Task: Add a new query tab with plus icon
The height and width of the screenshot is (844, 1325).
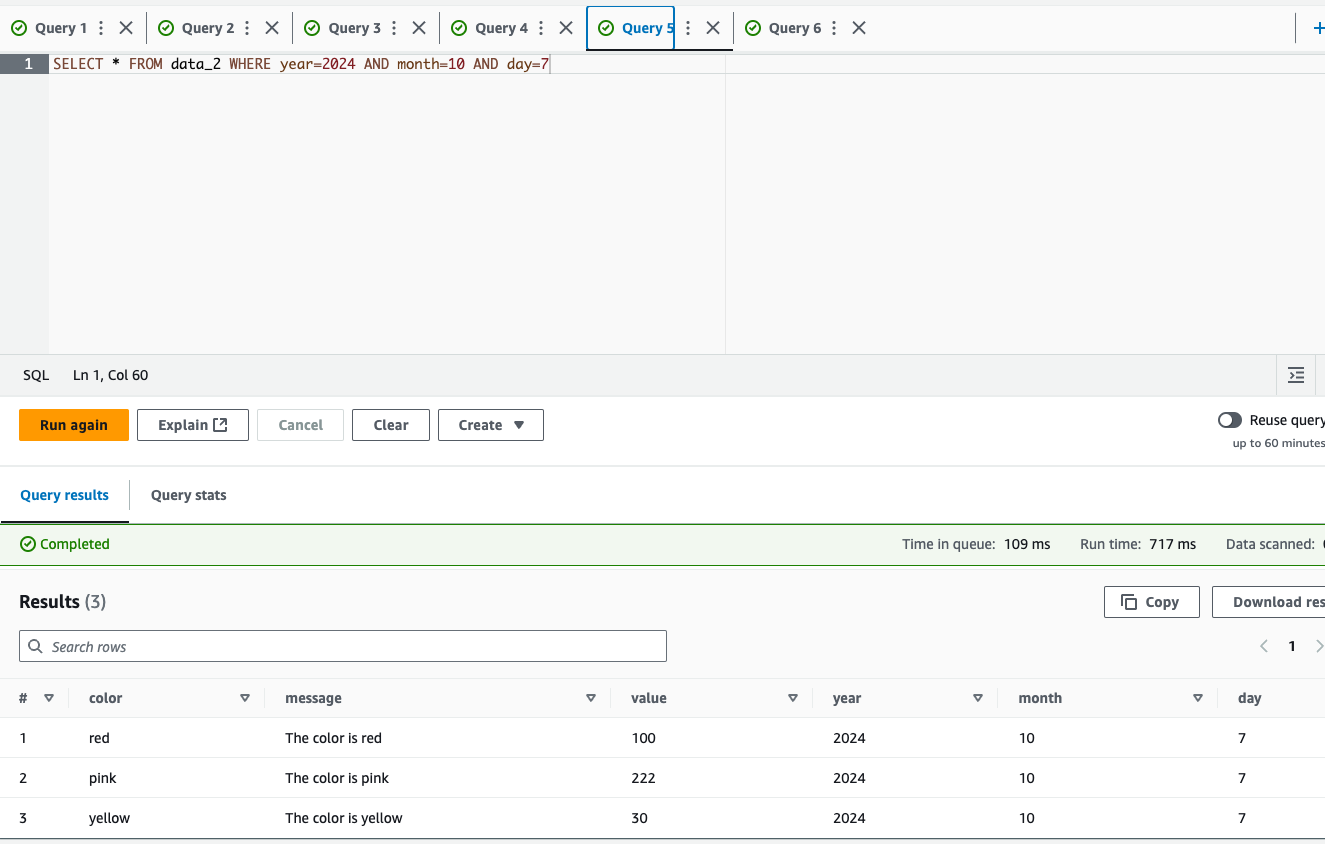Action: point(1317,28)
